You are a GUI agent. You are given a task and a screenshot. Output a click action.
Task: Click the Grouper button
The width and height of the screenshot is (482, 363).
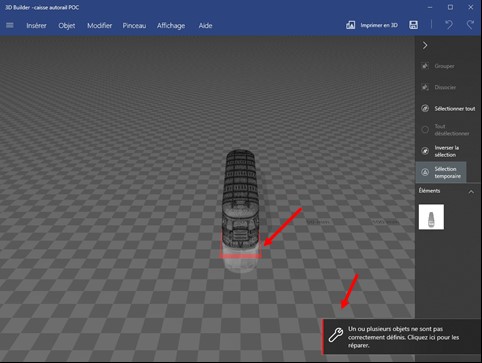438,66
